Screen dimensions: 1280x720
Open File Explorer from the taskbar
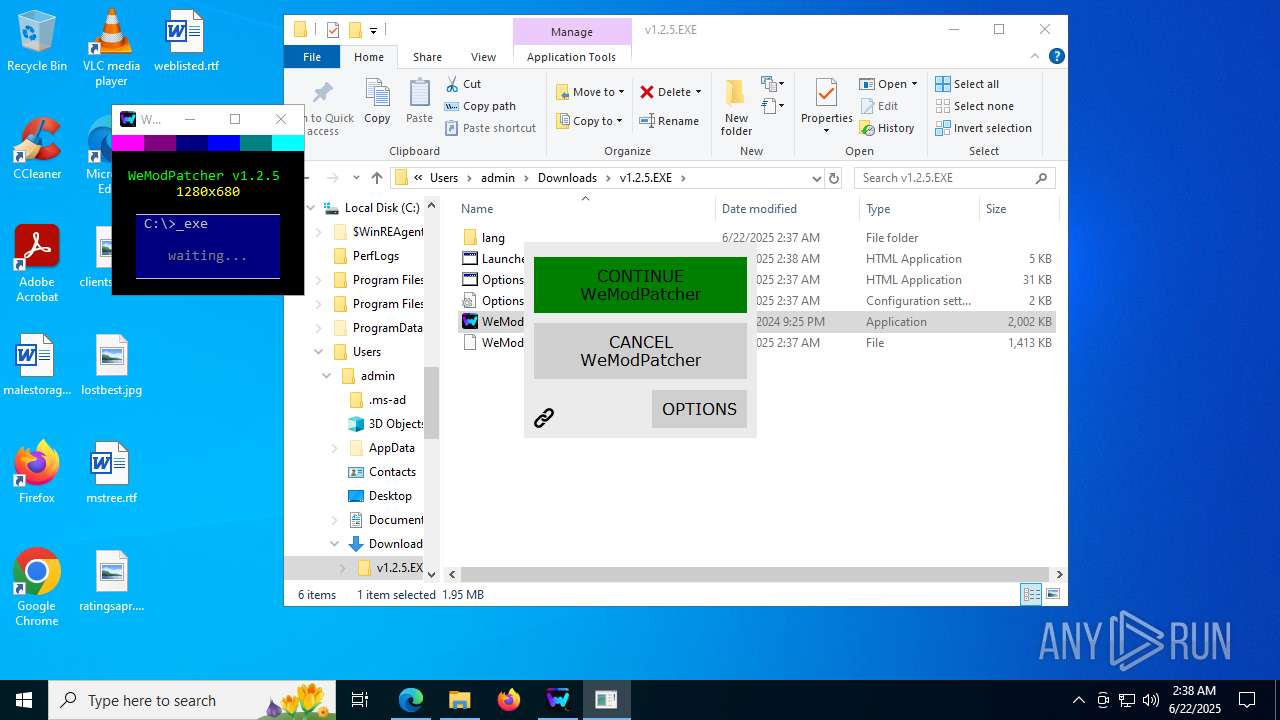459,700
